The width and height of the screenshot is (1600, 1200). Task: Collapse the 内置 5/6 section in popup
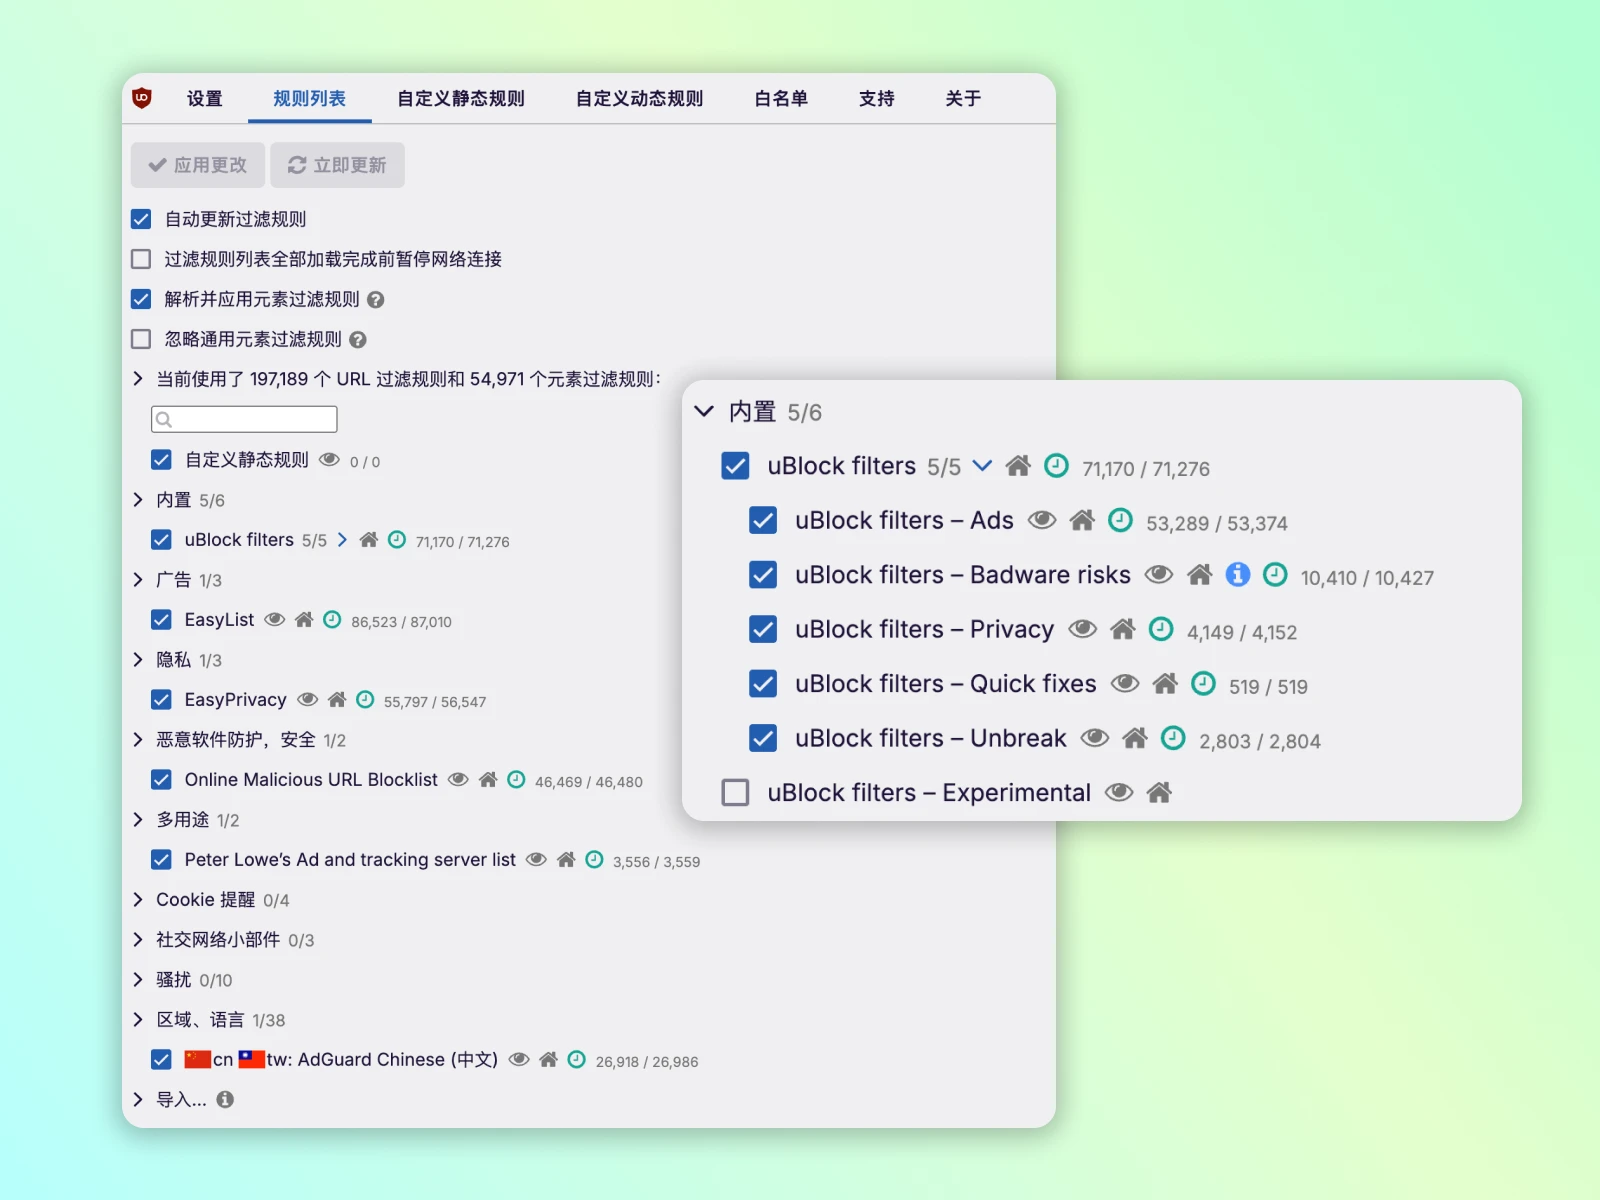[704, 411]
